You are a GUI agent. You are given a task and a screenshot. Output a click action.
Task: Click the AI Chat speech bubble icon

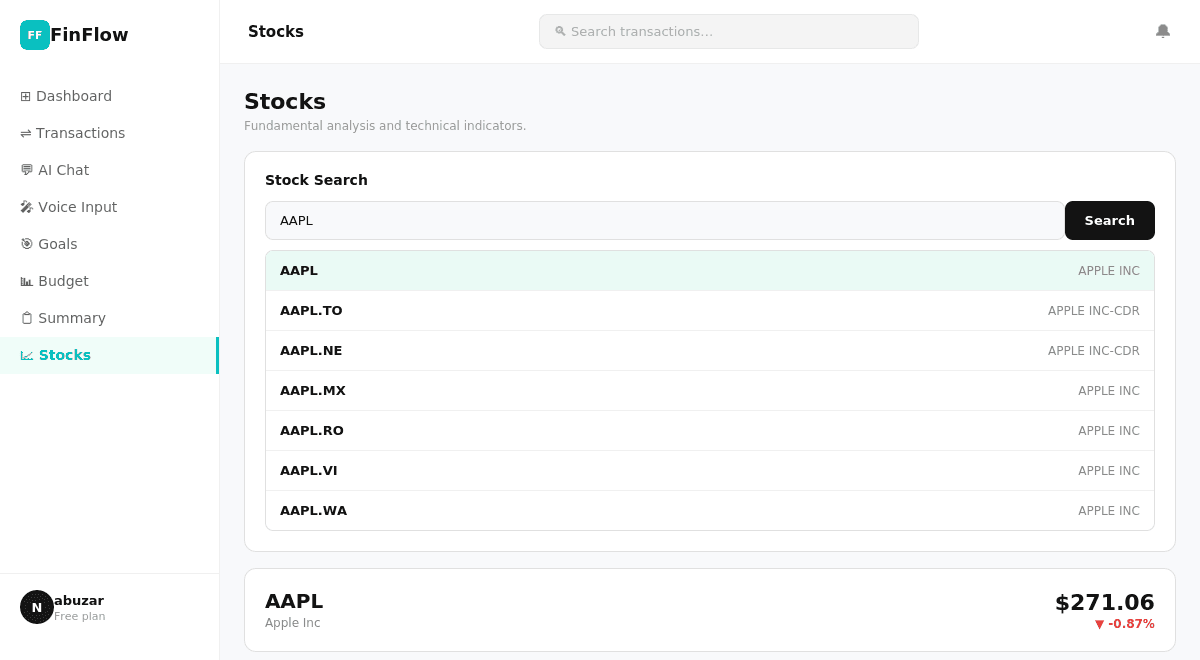pos(27,170)
